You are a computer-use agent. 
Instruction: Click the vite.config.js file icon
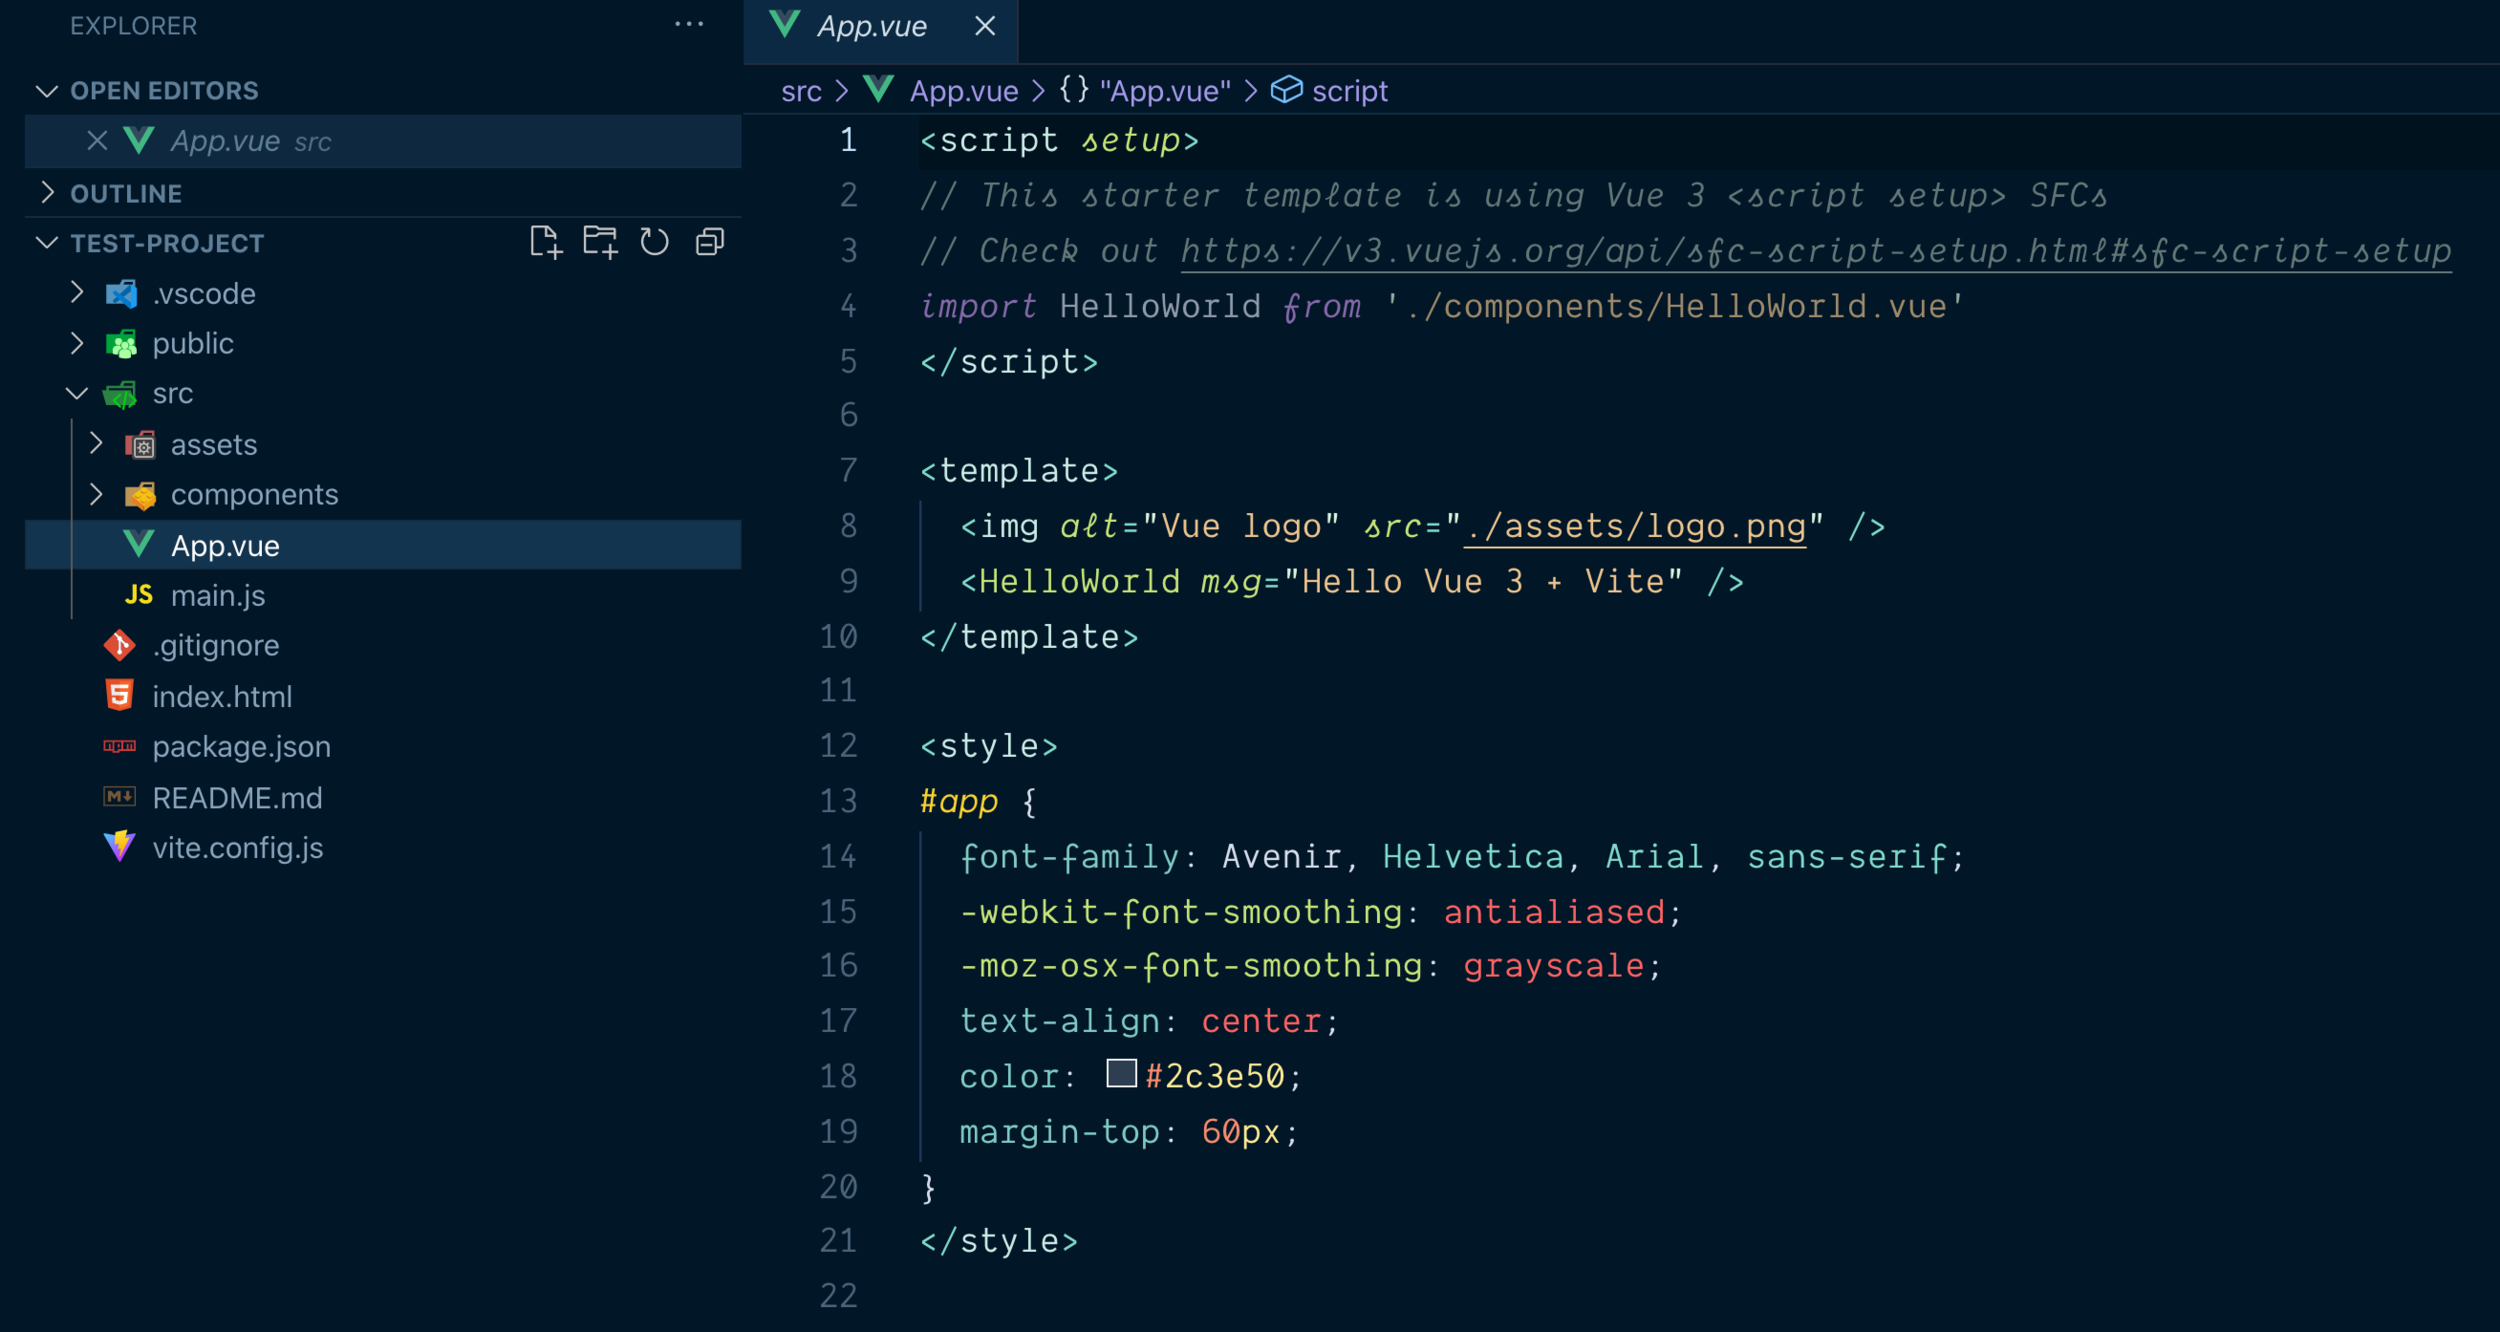(x=119, y=847)
